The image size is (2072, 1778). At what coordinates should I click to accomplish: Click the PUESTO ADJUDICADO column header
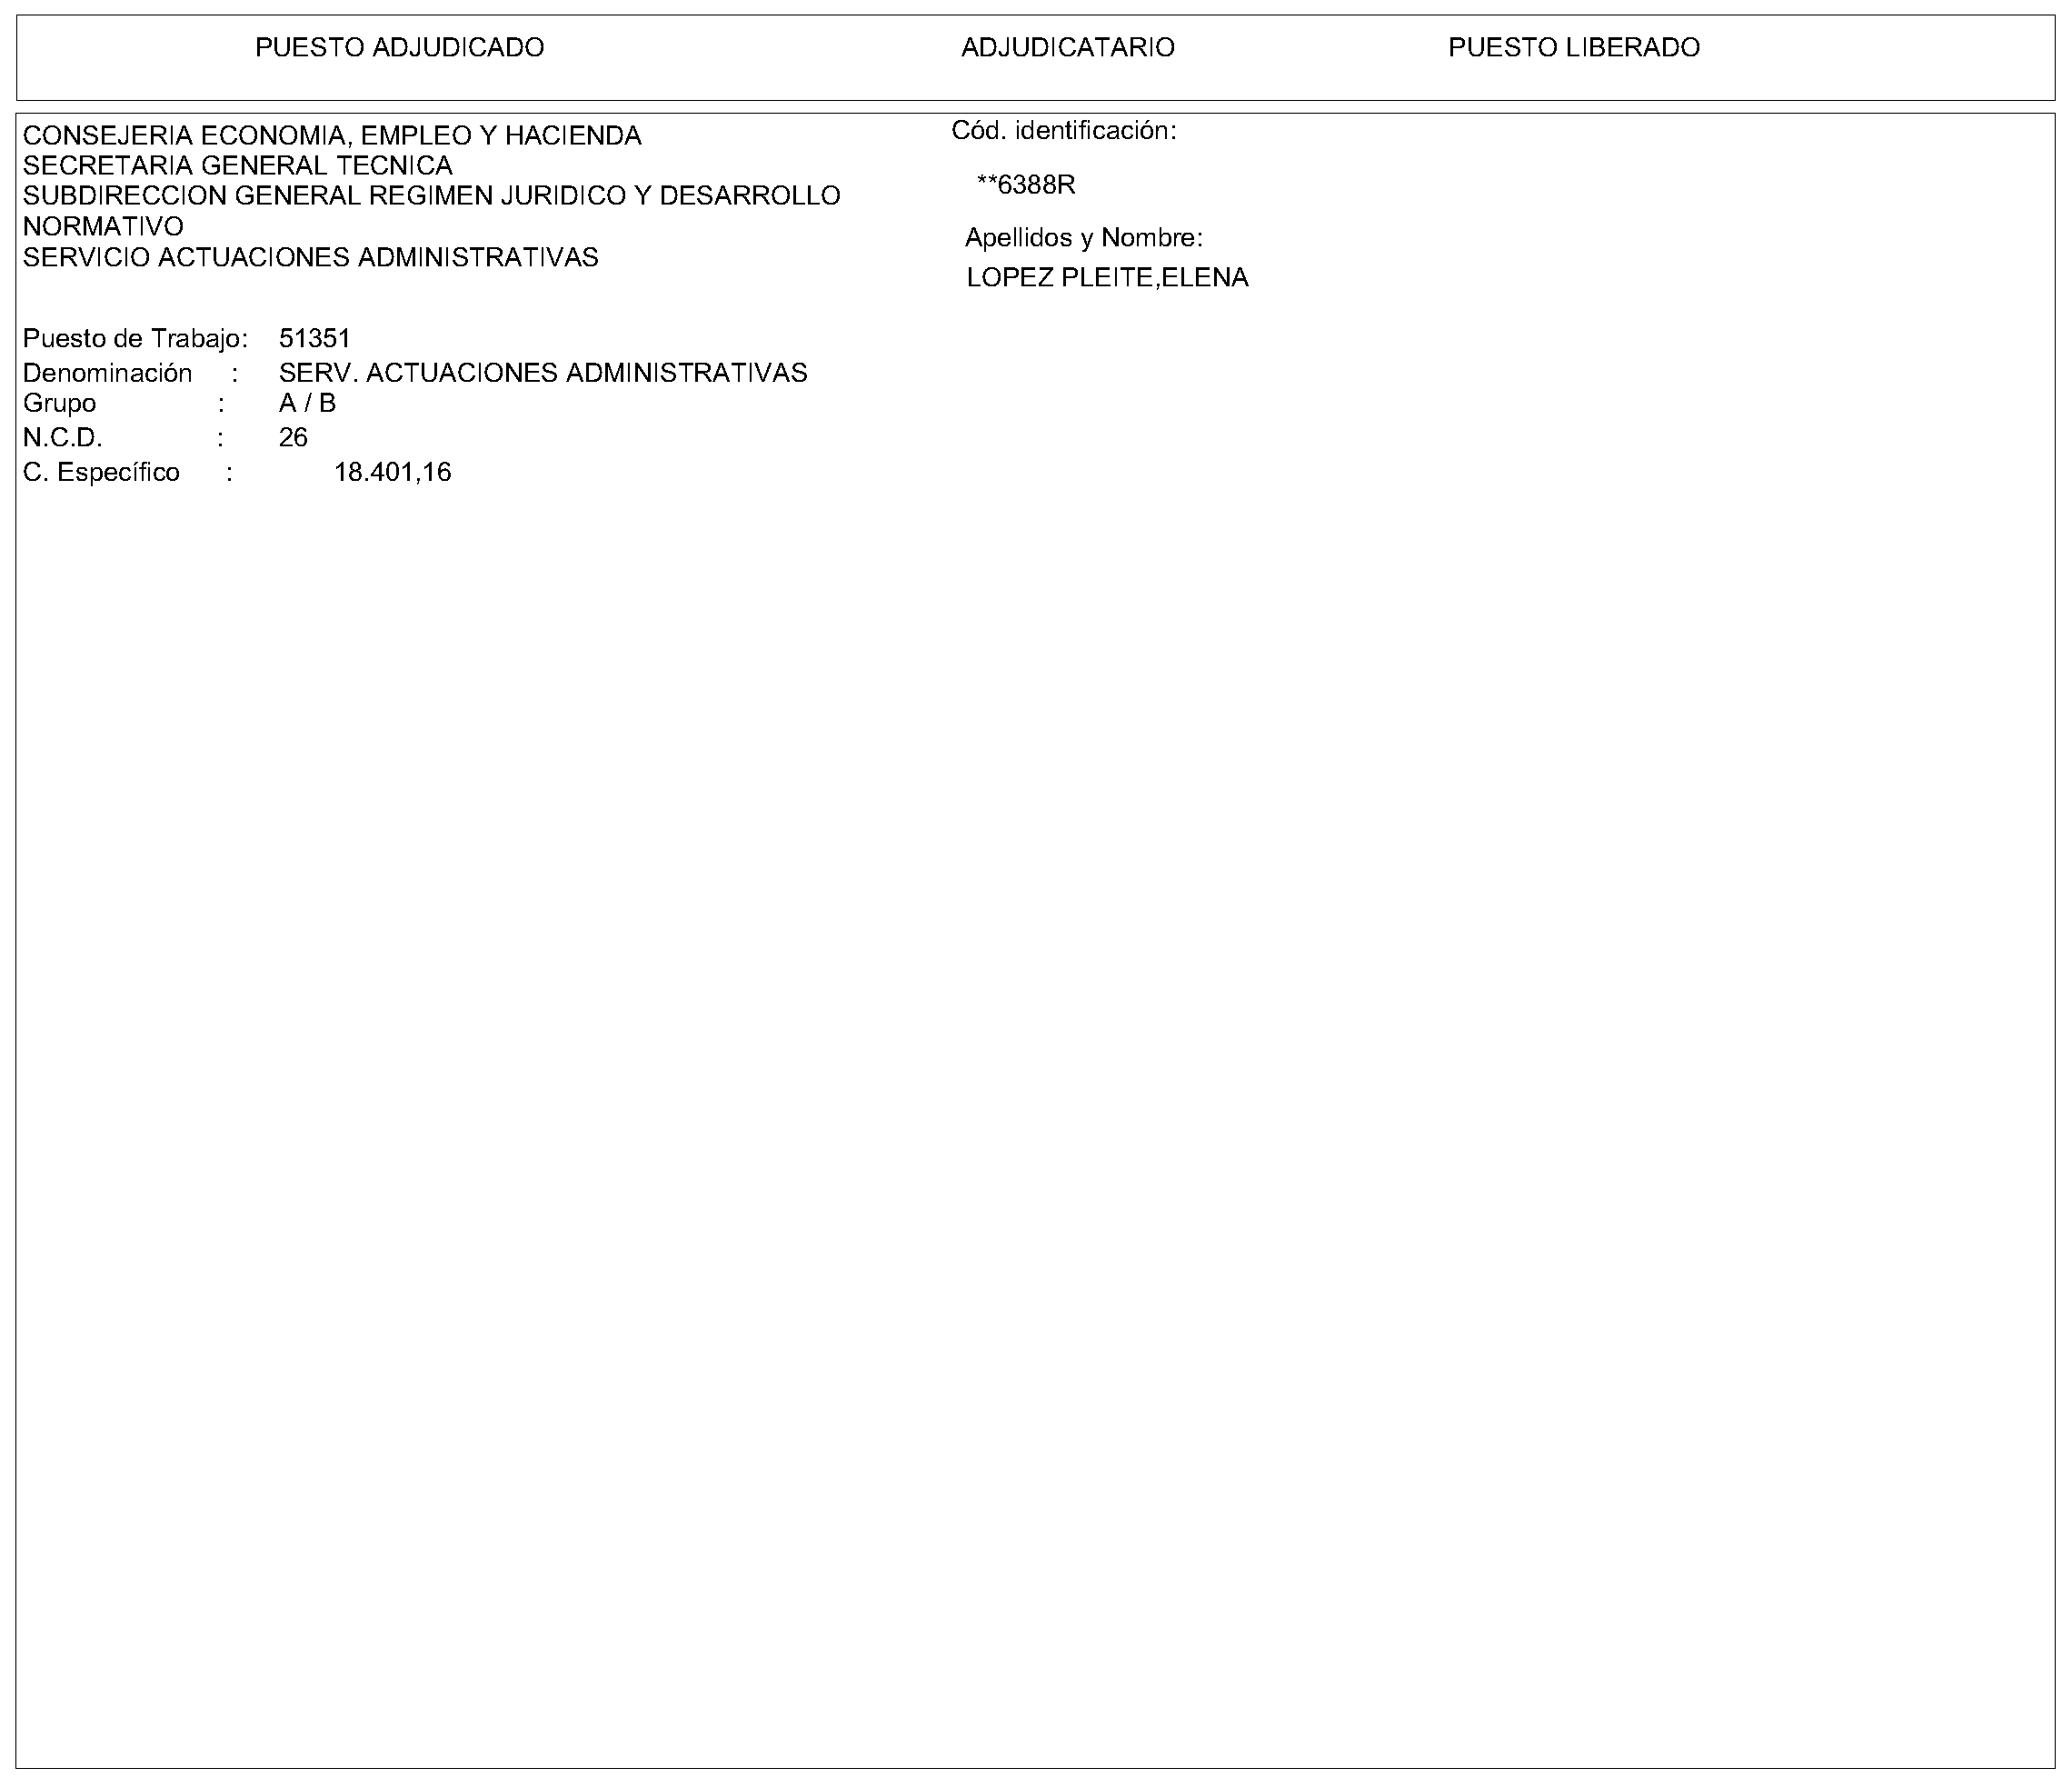[399, 47]
